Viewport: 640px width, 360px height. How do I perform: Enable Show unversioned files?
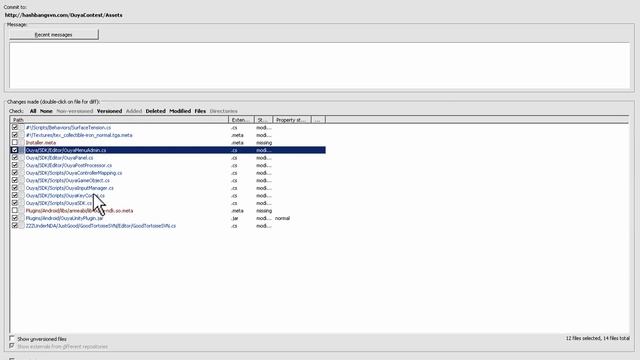click(x=12, y=339)
